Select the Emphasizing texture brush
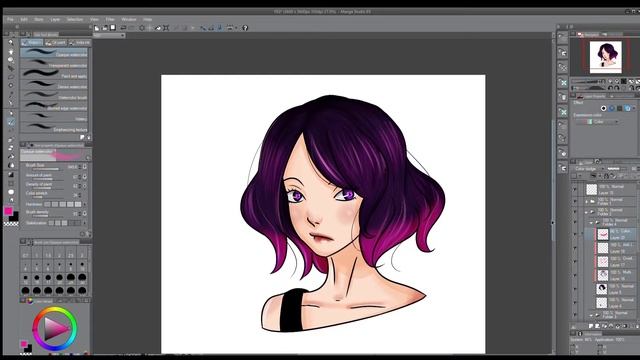The width and height of the screenshot is (640, 360). (x=54, y=128)
